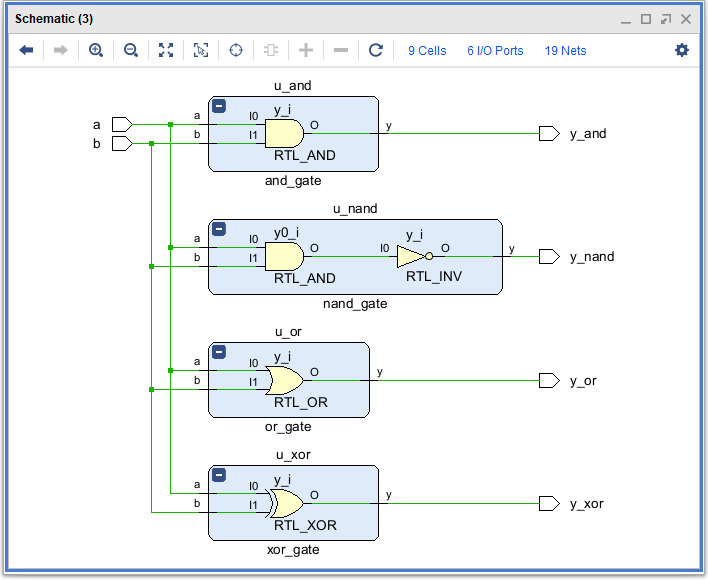Open the 9 Cells link
Image resolution: width=708 pixels, height=580 pixels.
[x=427, y=51]
